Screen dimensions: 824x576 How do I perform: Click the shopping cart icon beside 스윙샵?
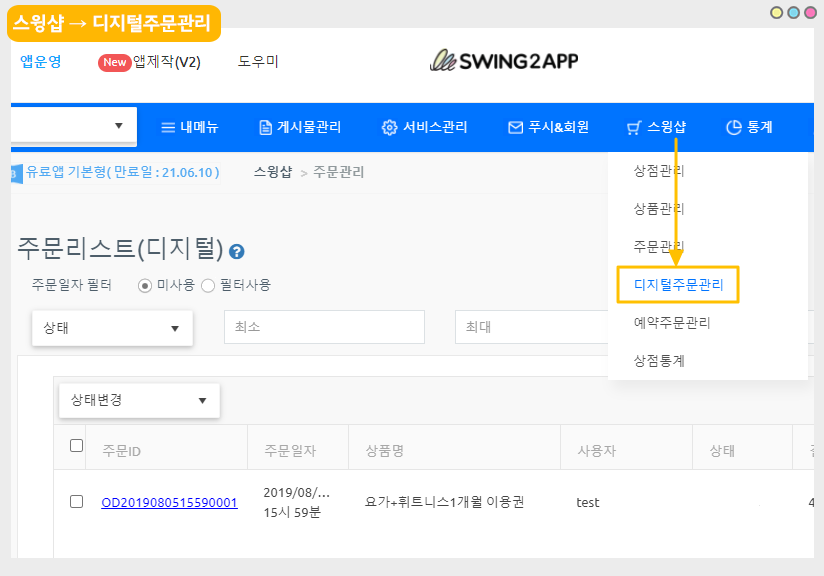634,127
